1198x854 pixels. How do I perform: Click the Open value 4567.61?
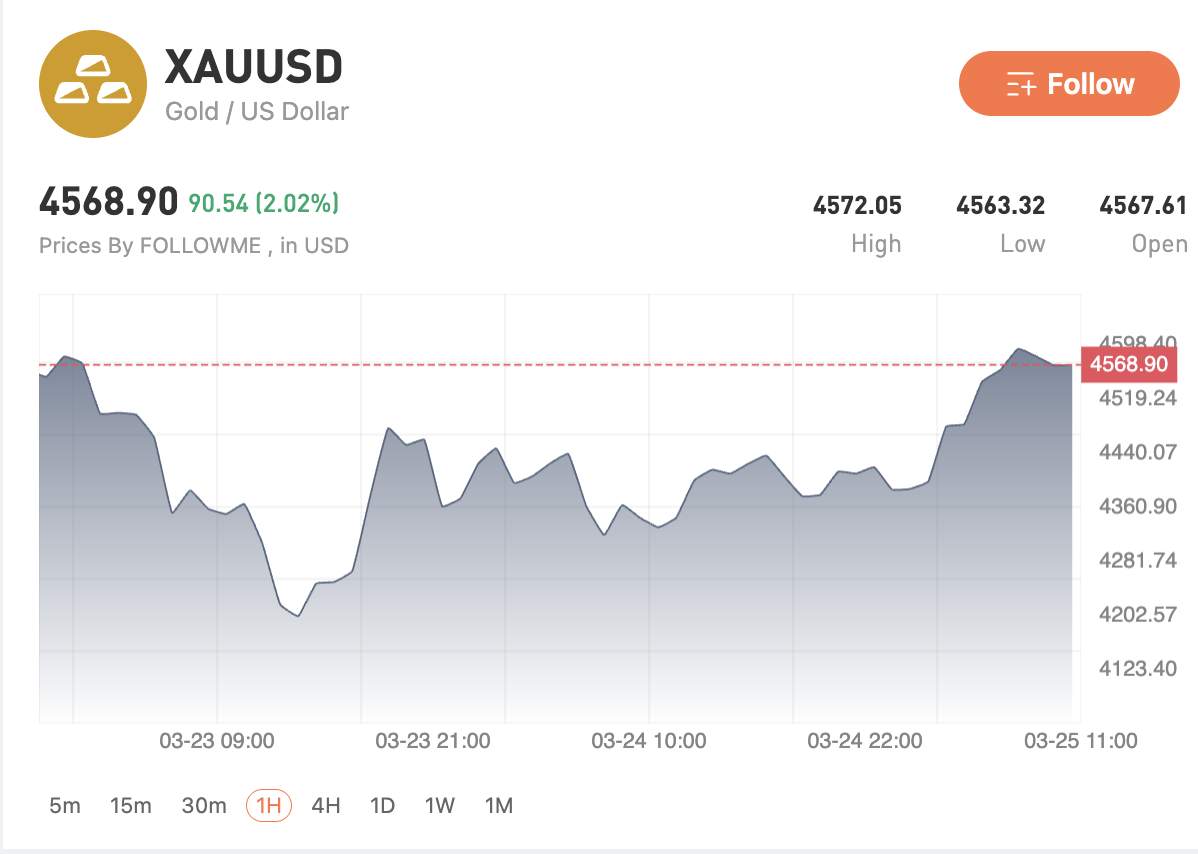tap(1144, 205)
